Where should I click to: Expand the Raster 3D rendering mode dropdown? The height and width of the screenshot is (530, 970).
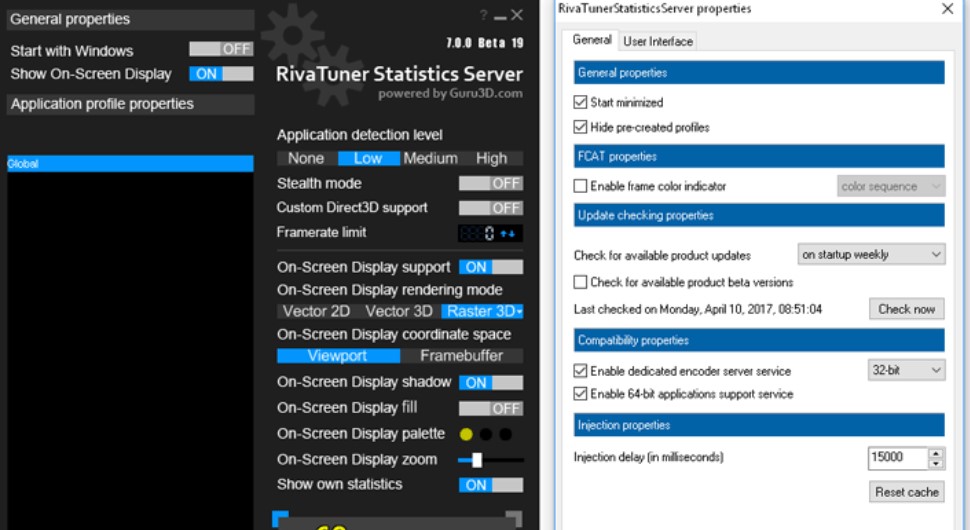484,312
